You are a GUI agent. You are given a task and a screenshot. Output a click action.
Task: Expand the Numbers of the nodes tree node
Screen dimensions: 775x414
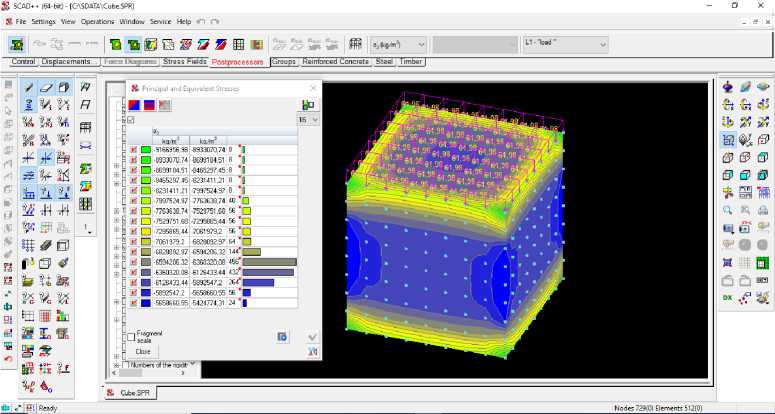pyautogui.click(x=117, y=365)
